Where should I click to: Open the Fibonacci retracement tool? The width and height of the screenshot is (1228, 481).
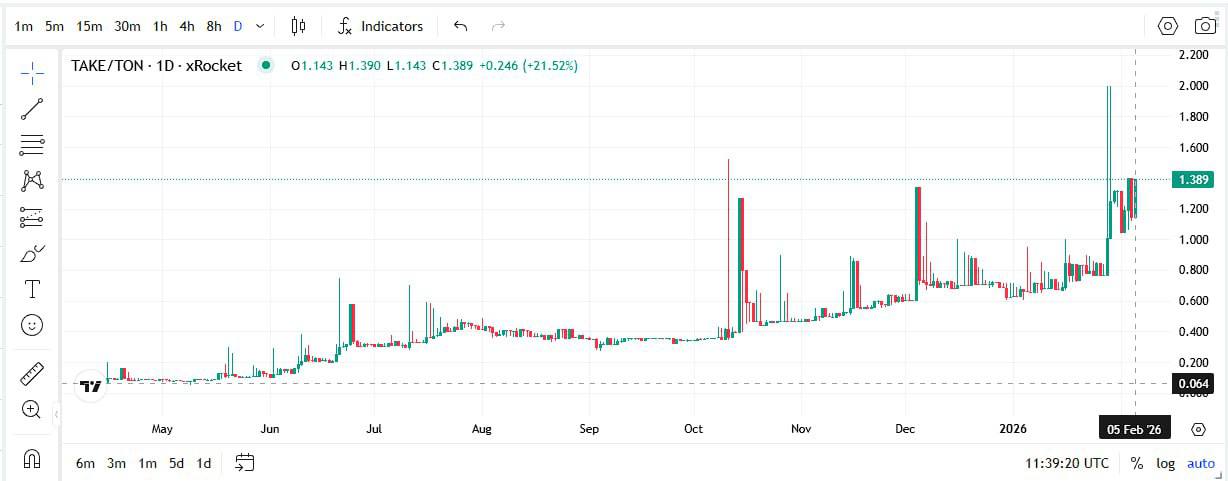32,145
